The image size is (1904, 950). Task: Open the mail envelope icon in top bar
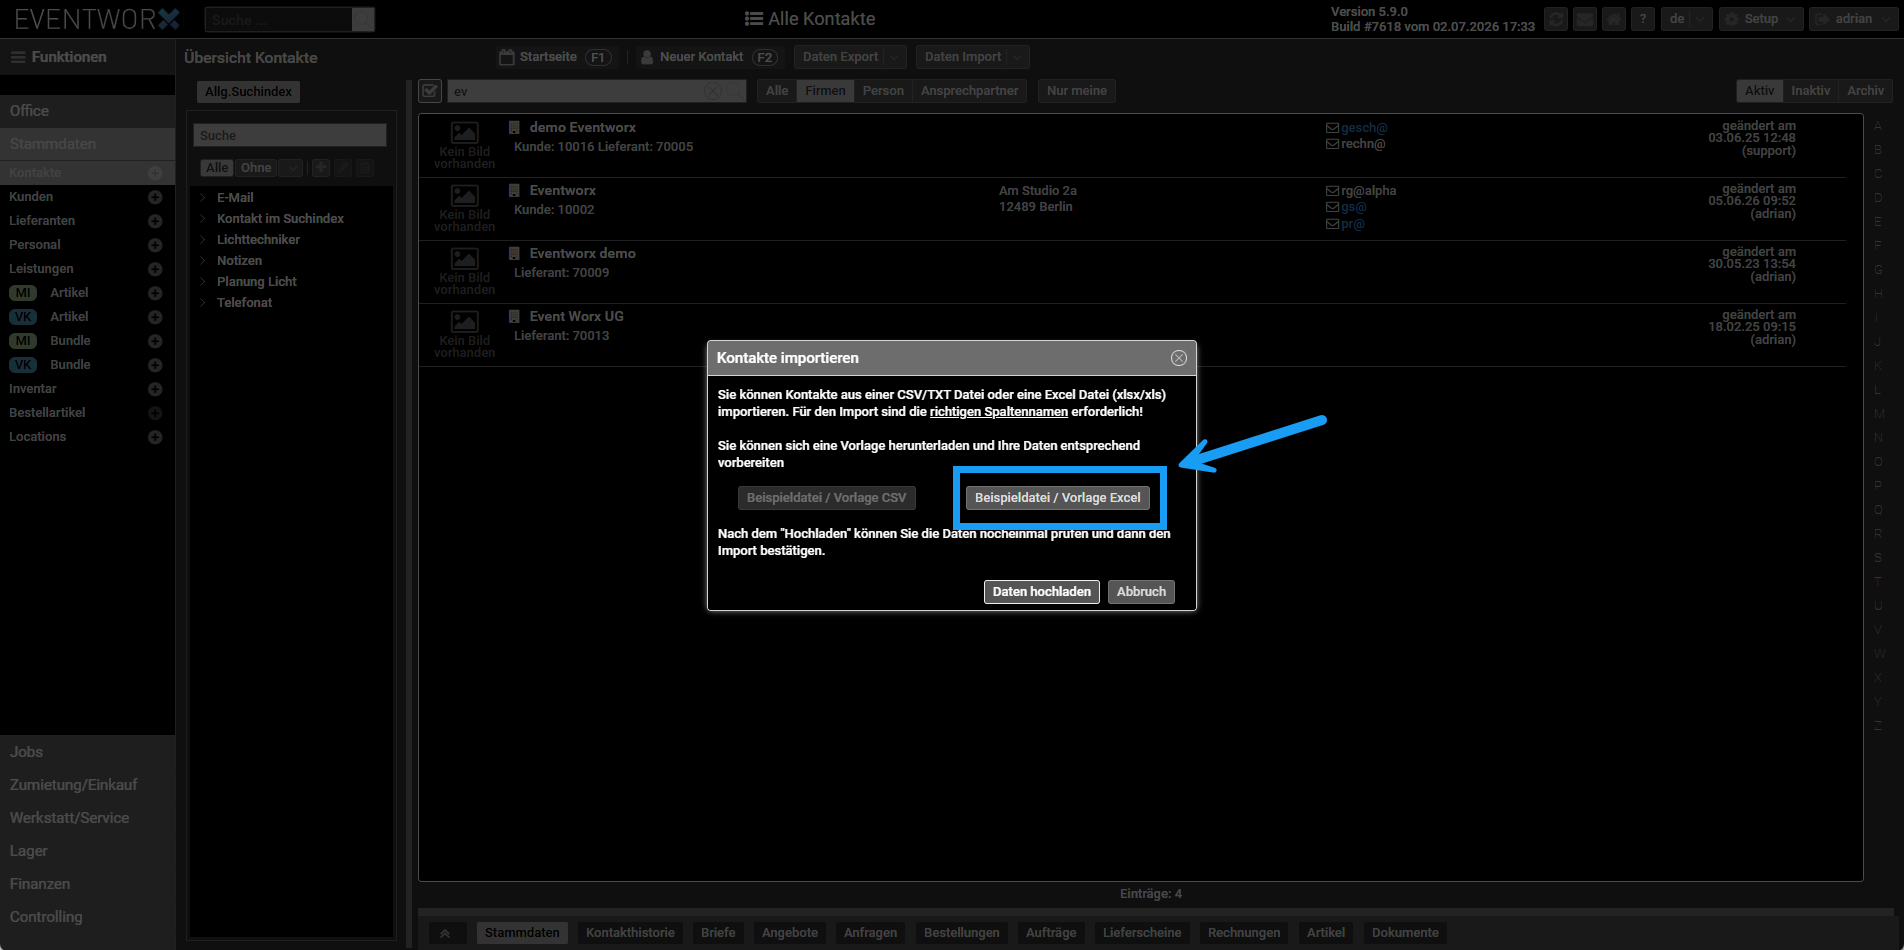click(x=1584, y=19)
